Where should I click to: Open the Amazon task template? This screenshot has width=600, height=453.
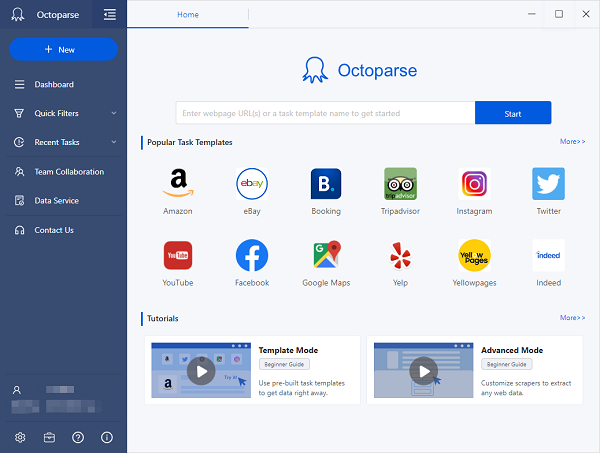(178, 184)
